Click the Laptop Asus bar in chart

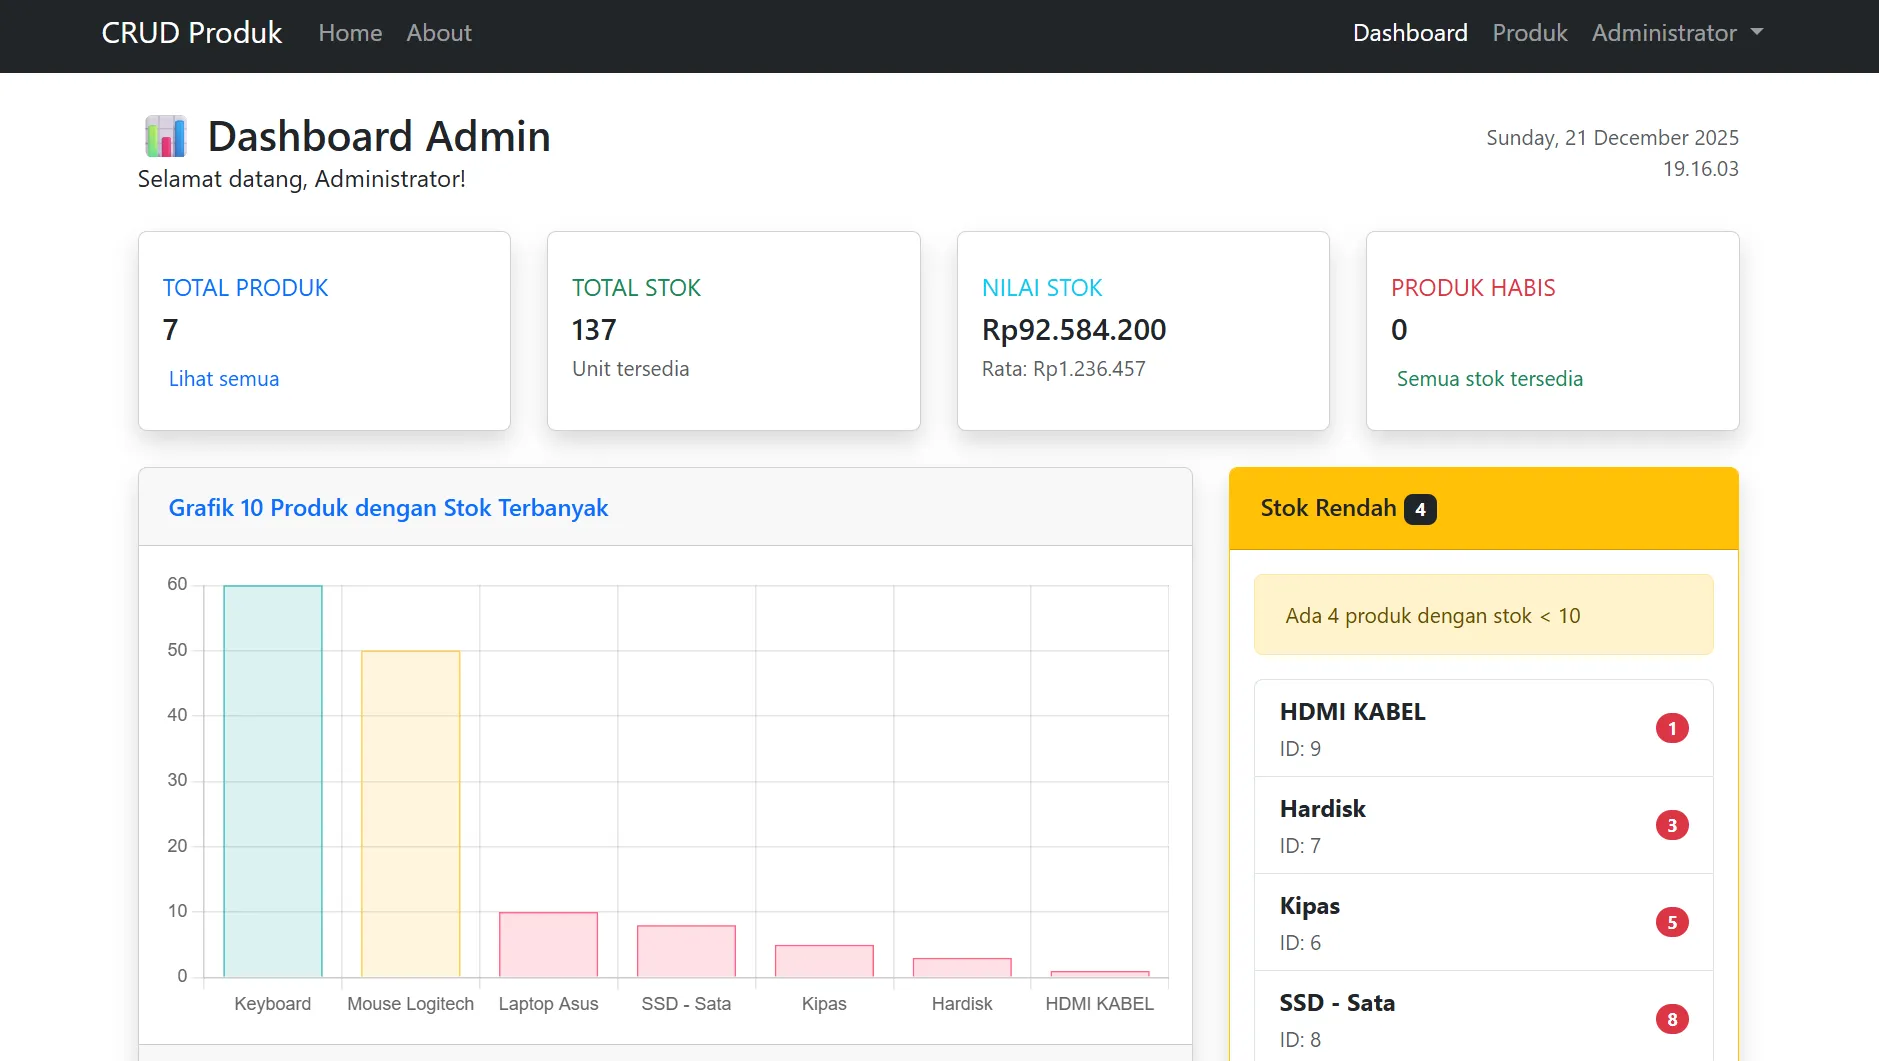548,944
